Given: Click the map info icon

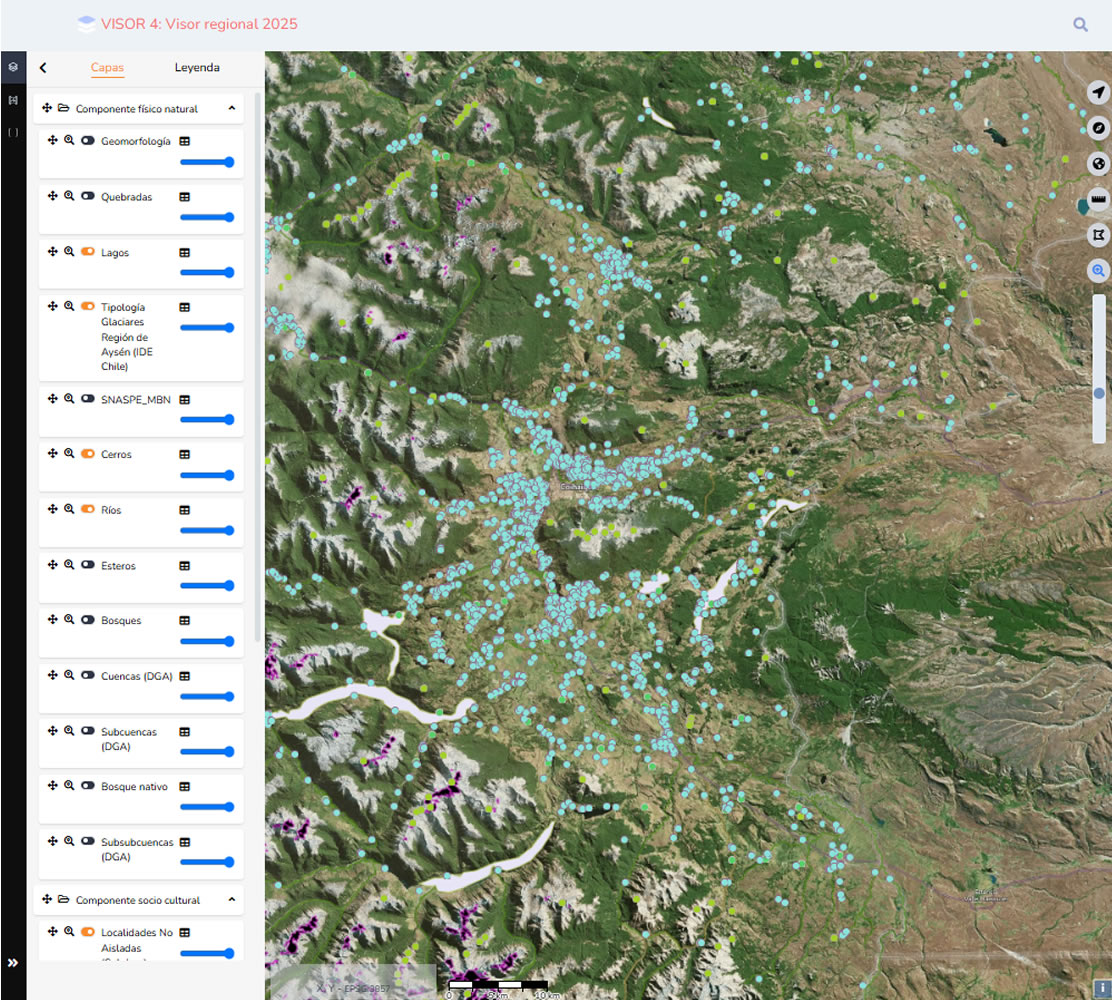Looking at the screenshot, I should coord(1099,987).
